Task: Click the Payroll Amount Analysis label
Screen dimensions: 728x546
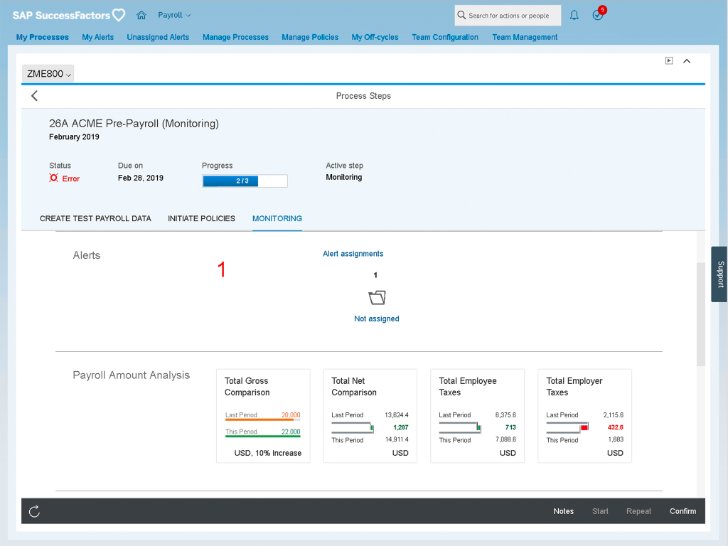Action: point(131,375)
